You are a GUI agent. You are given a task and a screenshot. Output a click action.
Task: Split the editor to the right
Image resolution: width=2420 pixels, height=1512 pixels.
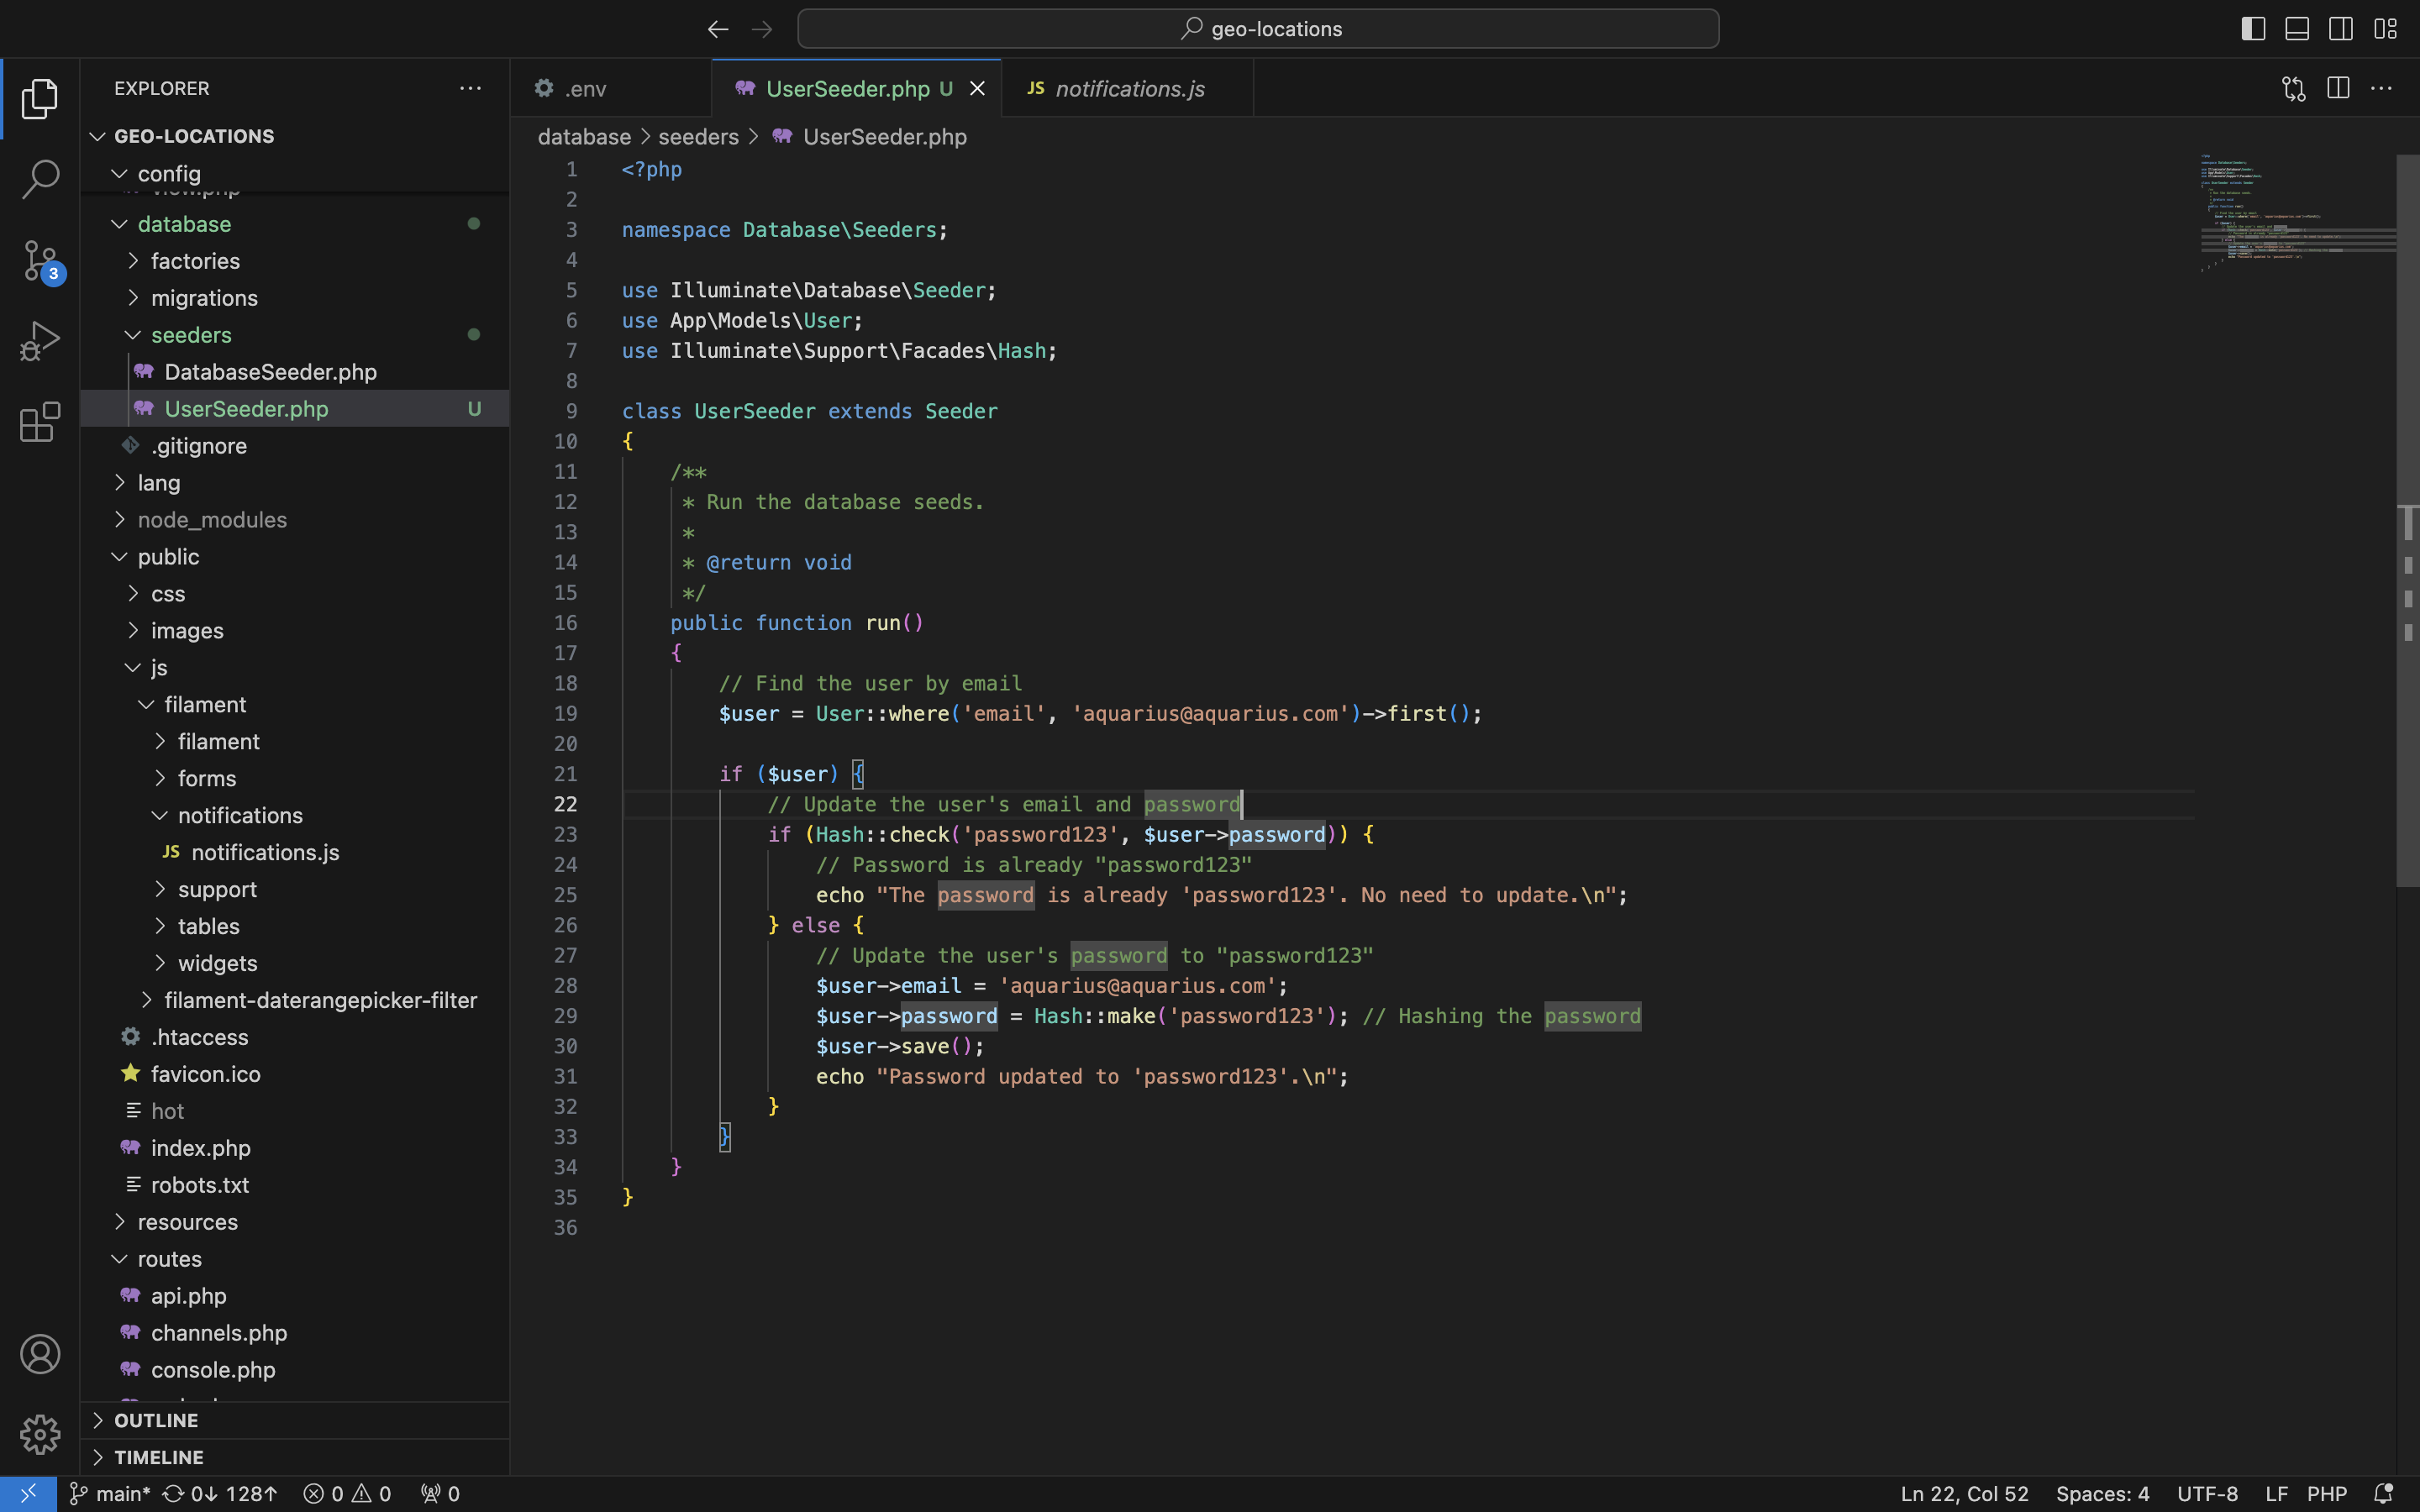pyautogui.click(x=2338, y=89)
